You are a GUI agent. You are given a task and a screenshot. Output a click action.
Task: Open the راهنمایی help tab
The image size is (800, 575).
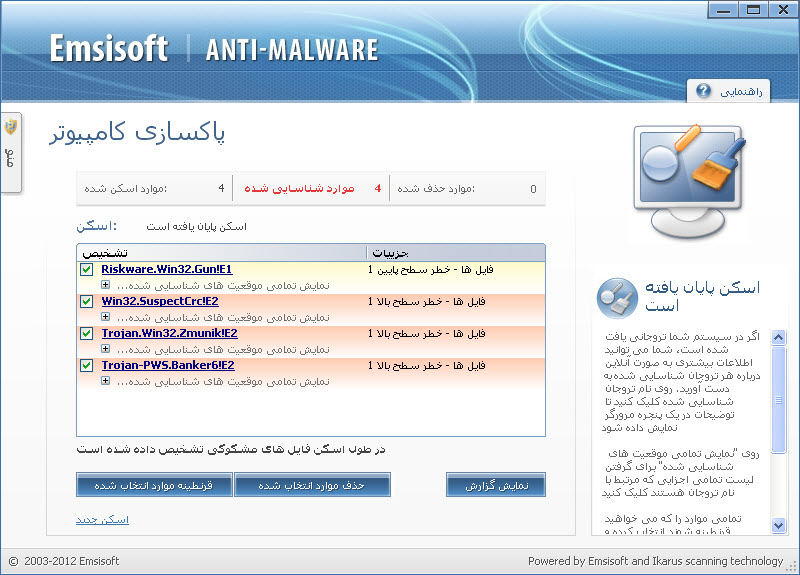(x=728, y=91)
